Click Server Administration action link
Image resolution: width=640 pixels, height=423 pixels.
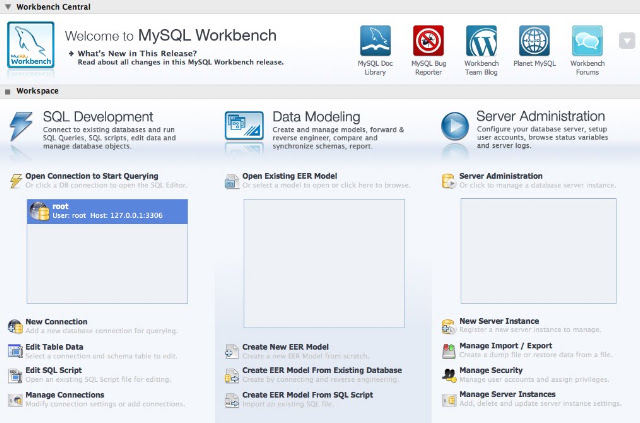[501, 176]
